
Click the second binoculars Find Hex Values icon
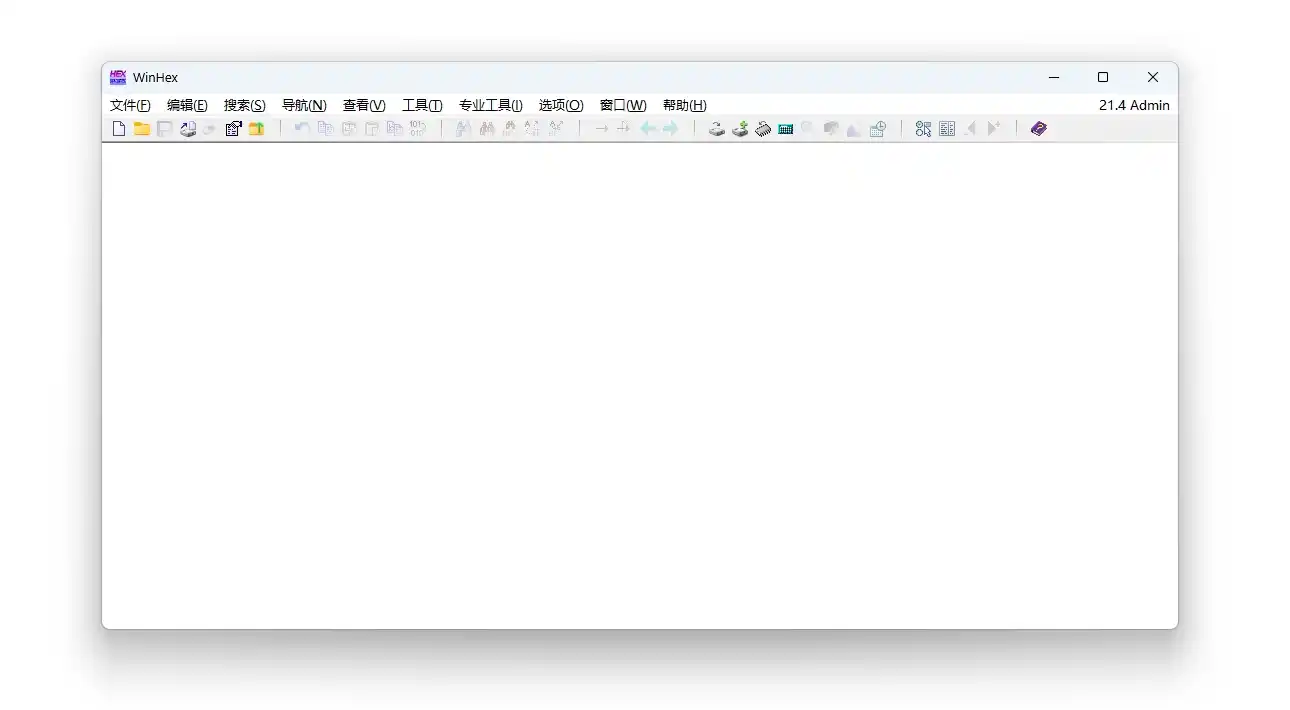(487, 129)
